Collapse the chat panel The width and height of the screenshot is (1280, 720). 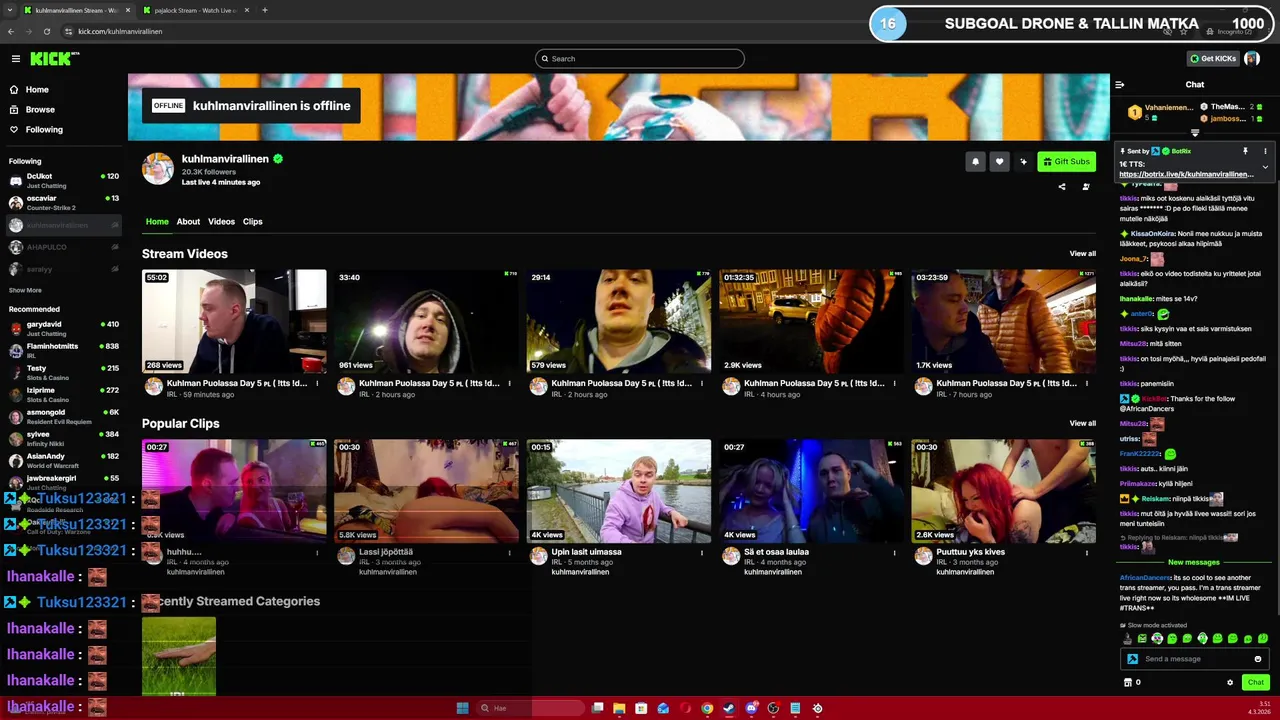1120,85
